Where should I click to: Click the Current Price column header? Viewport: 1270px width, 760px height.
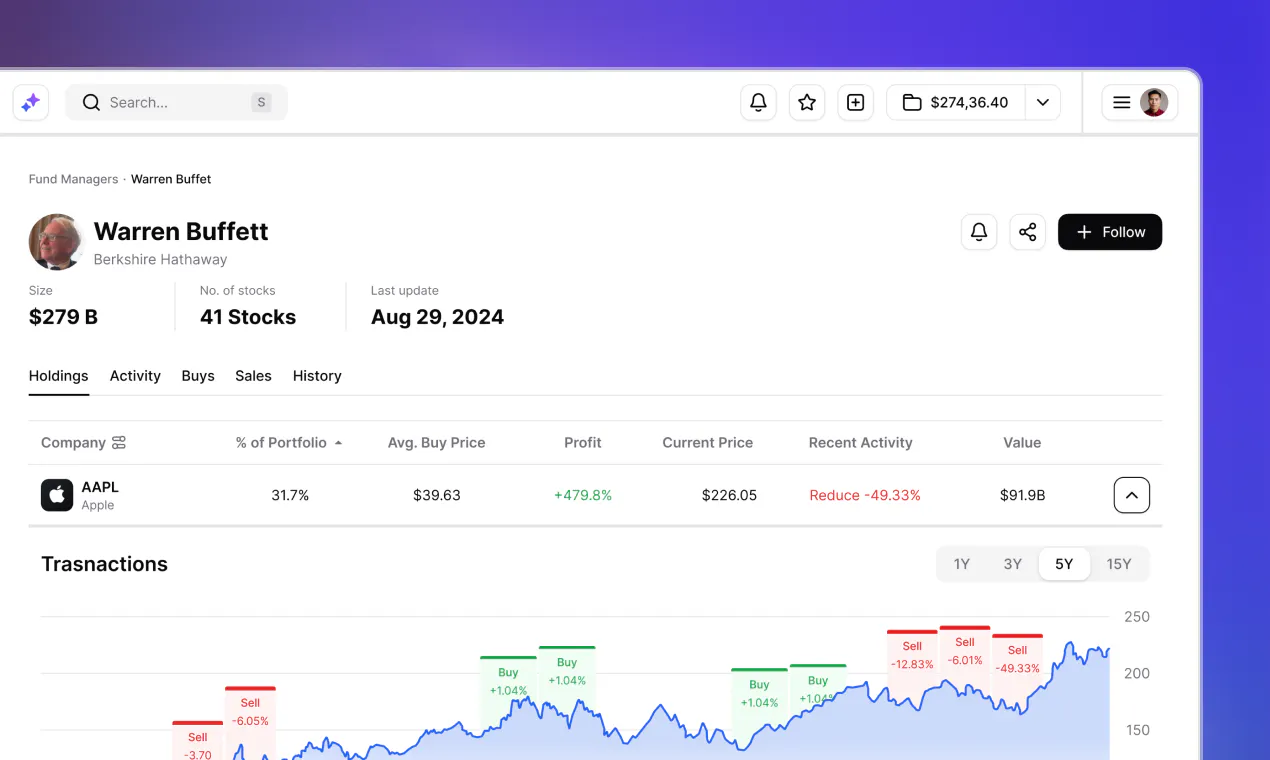pyautogui.click(x=707, y=442)
